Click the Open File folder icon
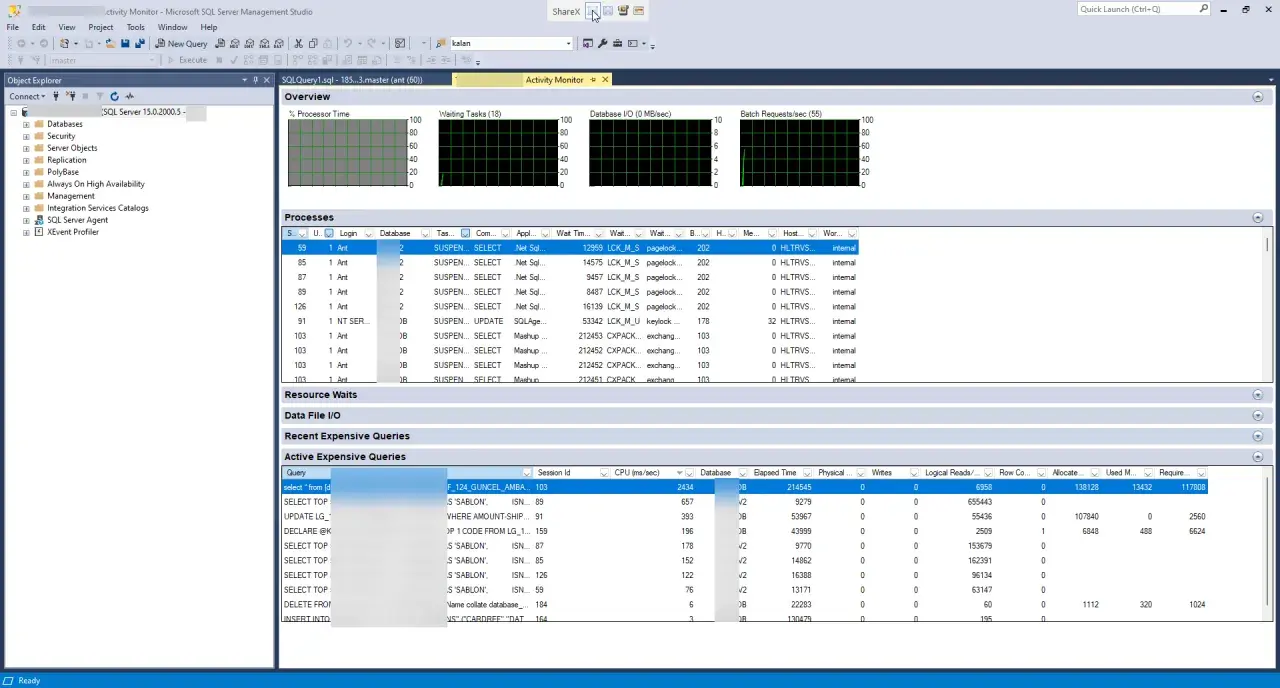Screen dimensions: 1280x688 click(110, 43)
